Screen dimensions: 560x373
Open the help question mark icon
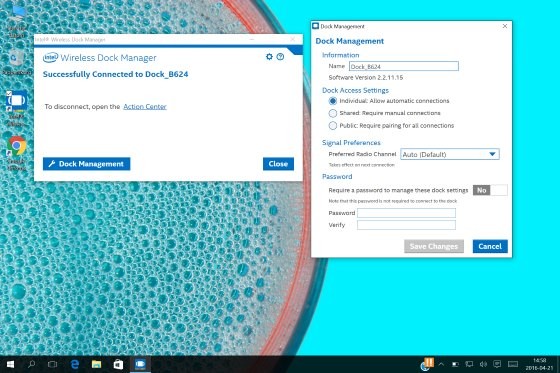tap(280, 56)
